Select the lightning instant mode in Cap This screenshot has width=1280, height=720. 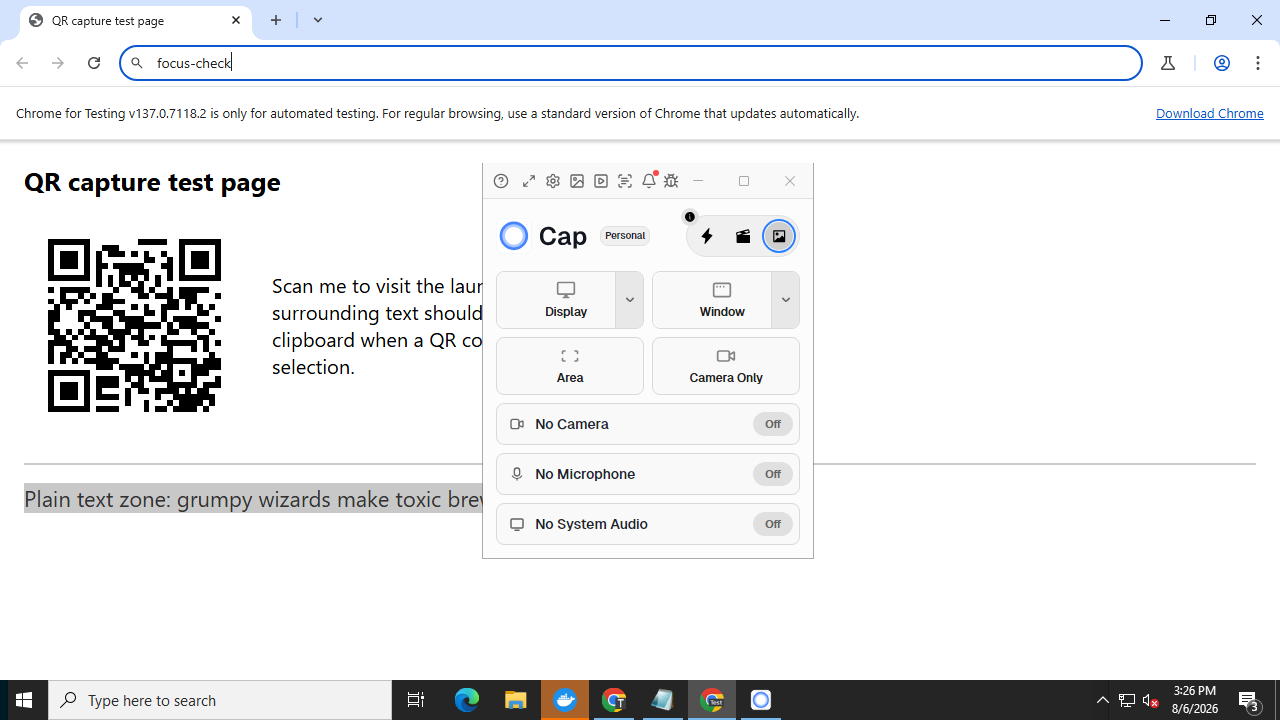tap(707, 236)
